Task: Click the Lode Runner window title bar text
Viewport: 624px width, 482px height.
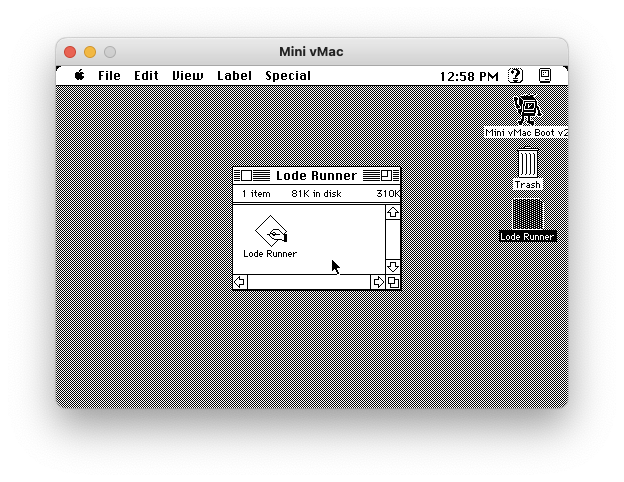Action: point(316,176)
